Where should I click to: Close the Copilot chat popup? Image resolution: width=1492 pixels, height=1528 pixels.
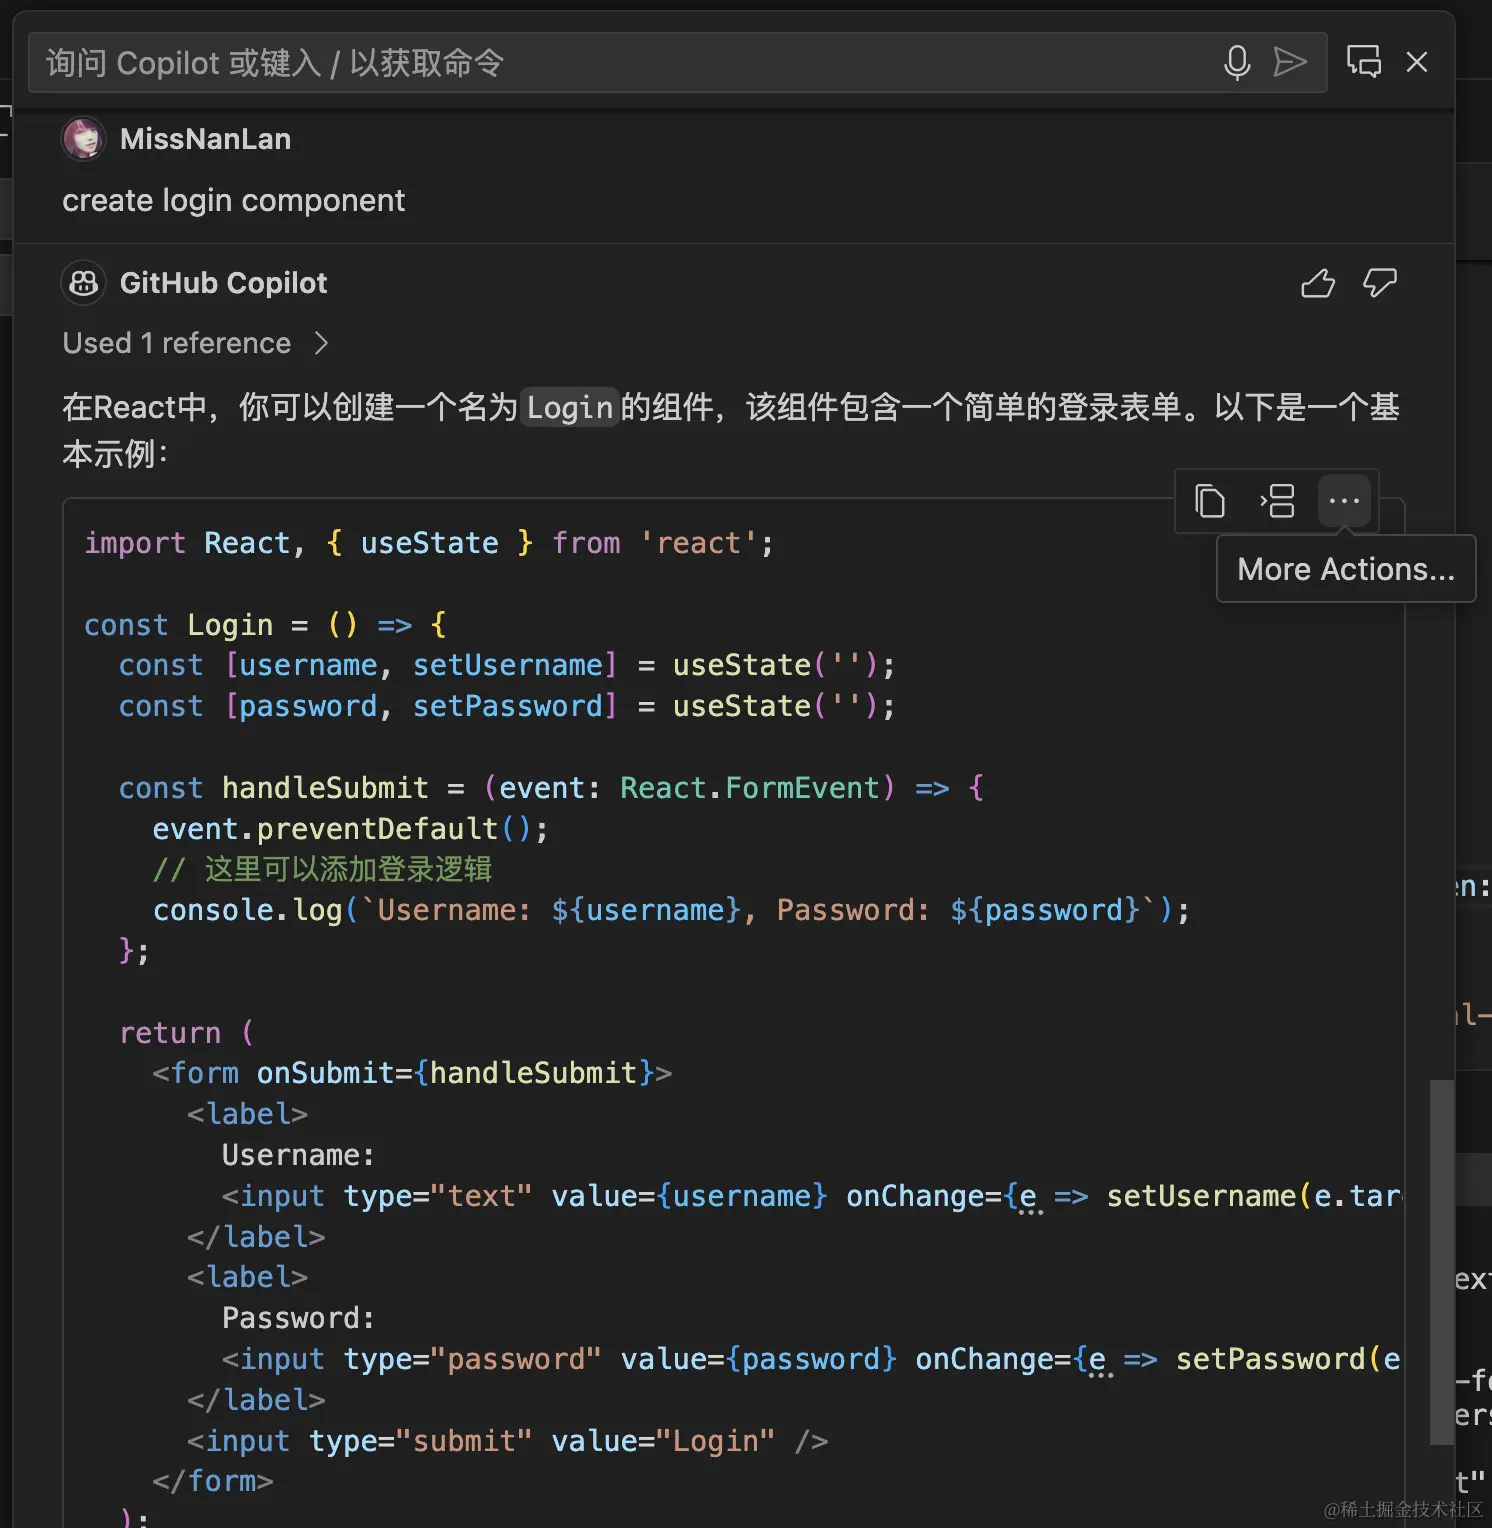pyautogui.click(x=1417, y=62)
